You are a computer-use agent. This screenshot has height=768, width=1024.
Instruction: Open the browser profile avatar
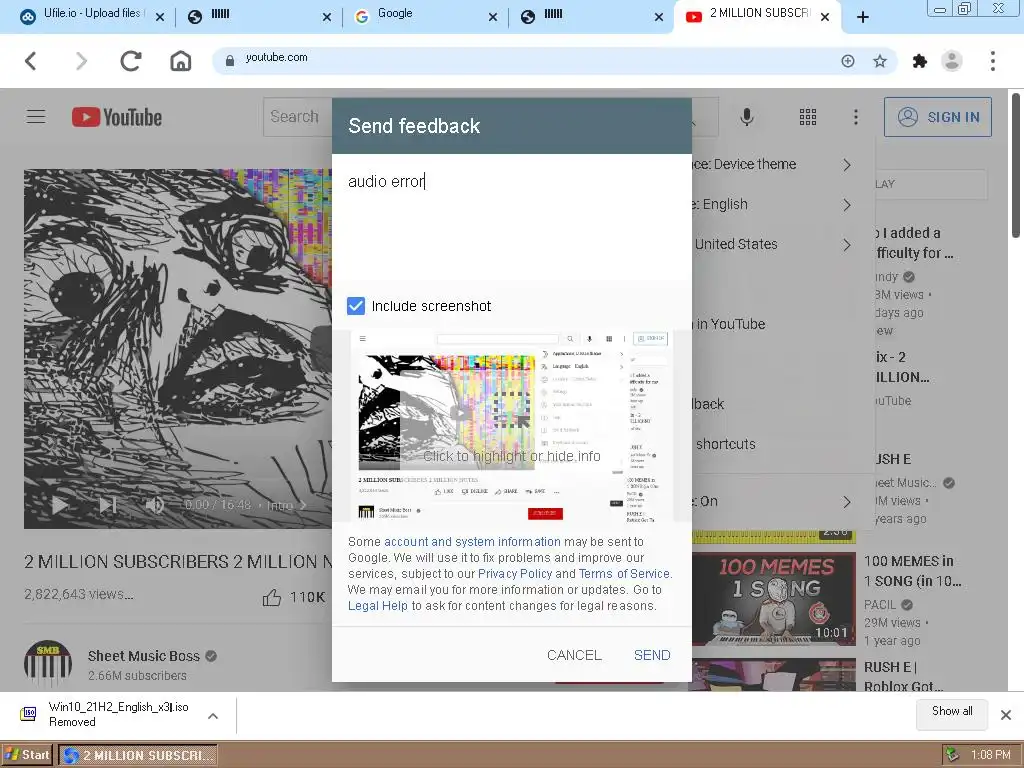pos(952,61)
